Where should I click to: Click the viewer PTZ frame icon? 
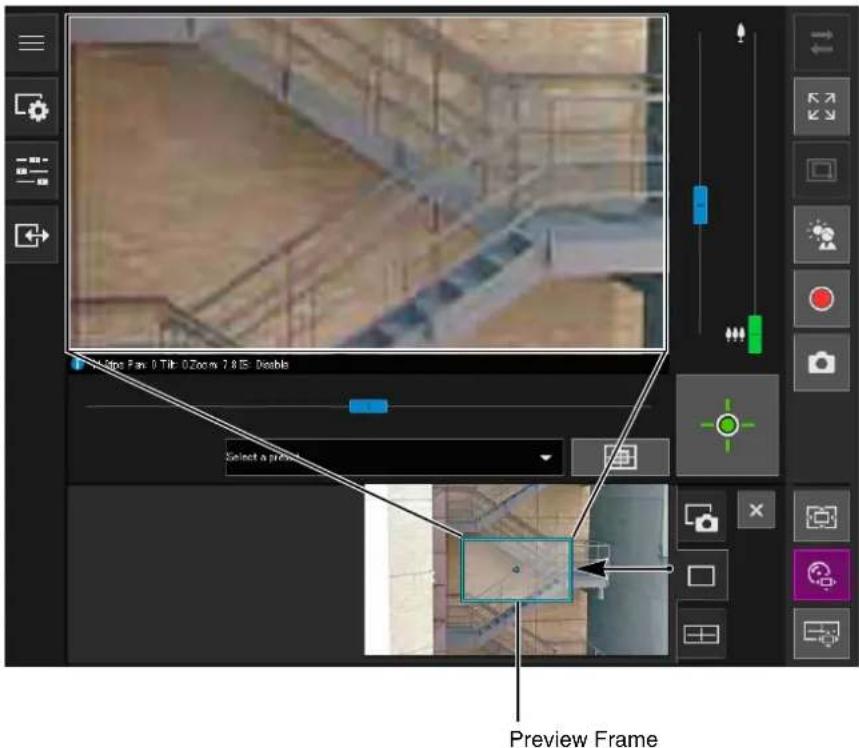pyautogui.click(x=821, y=516)
